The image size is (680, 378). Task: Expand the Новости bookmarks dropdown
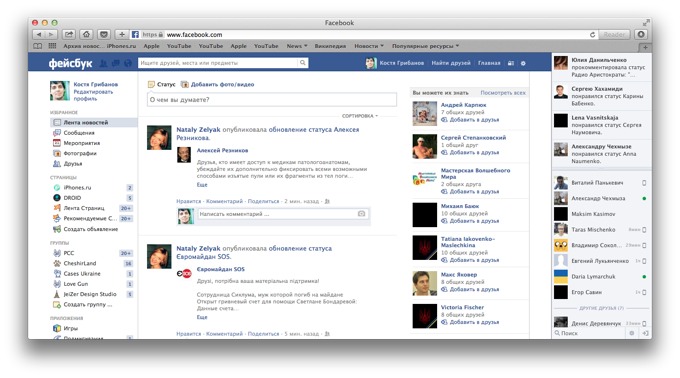(369, 46)
